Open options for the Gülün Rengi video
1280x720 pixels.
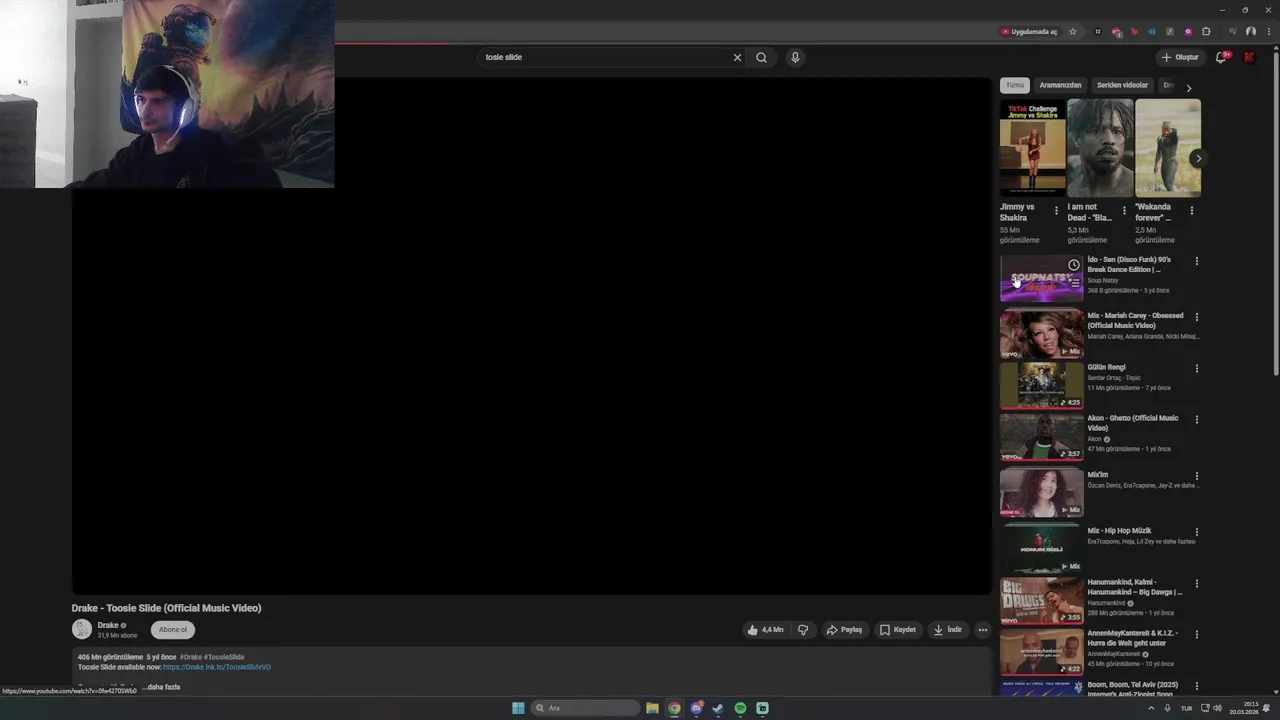(1197, 369)
